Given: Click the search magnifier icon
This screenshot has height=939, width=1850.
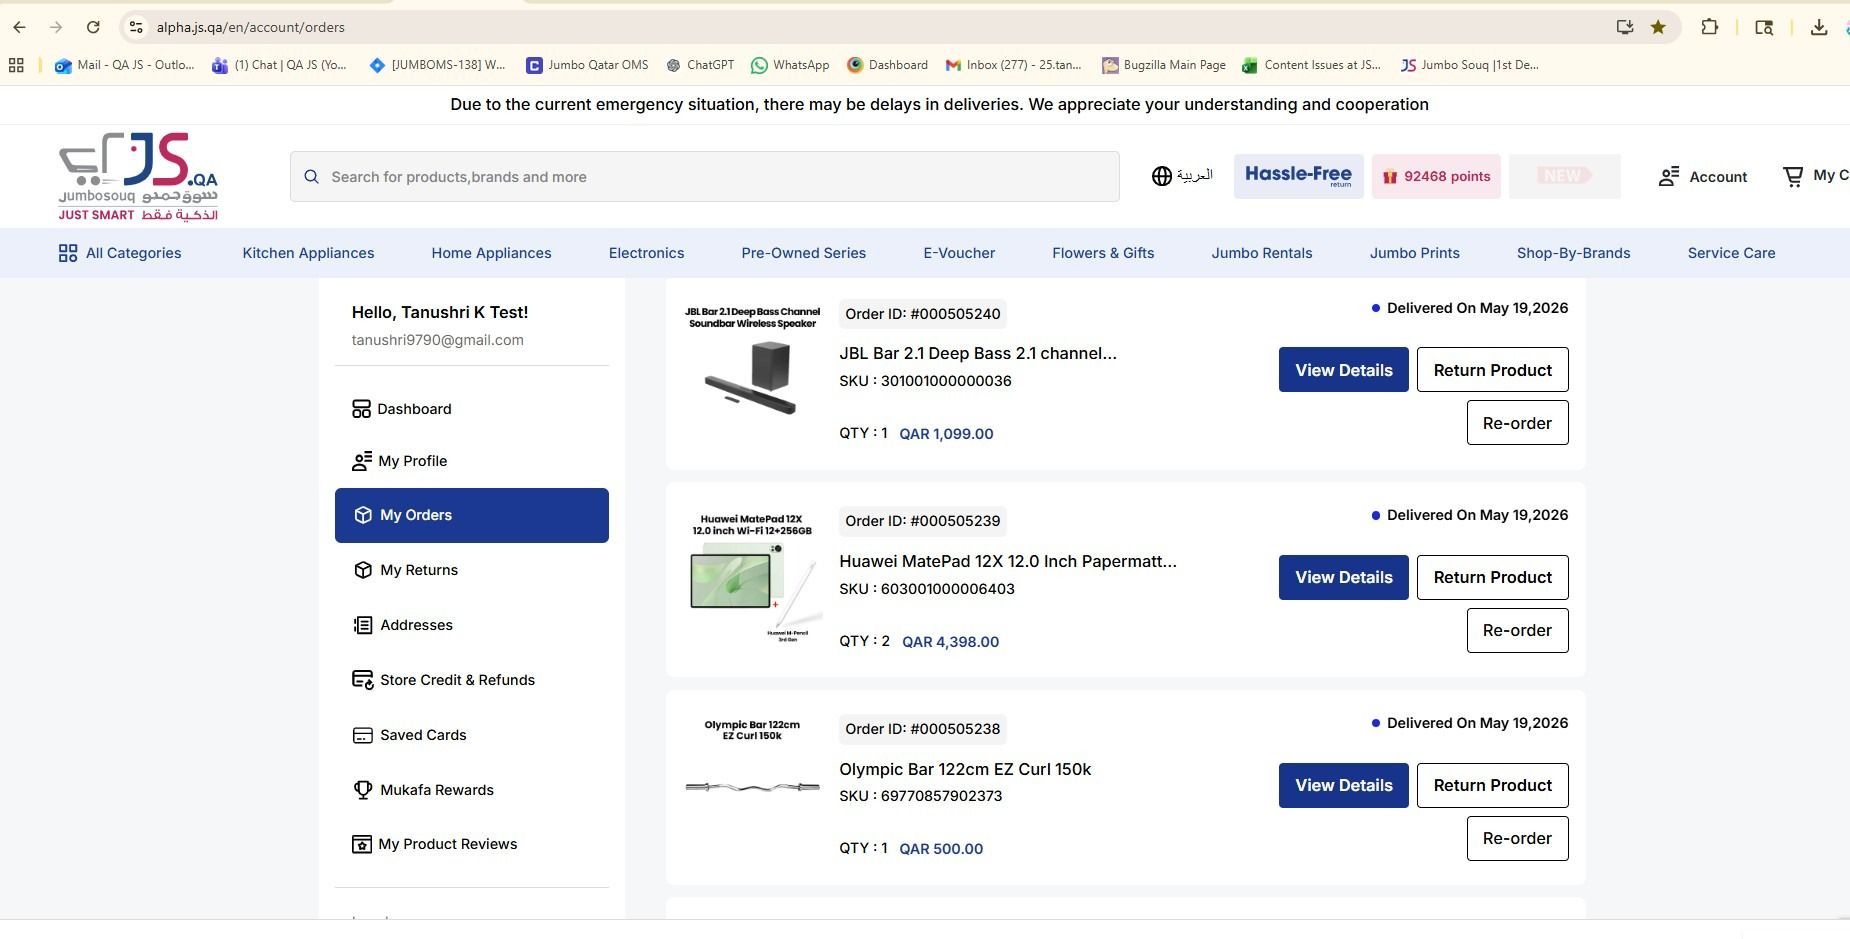Looking at the screenshot, I should click(312, 177).
